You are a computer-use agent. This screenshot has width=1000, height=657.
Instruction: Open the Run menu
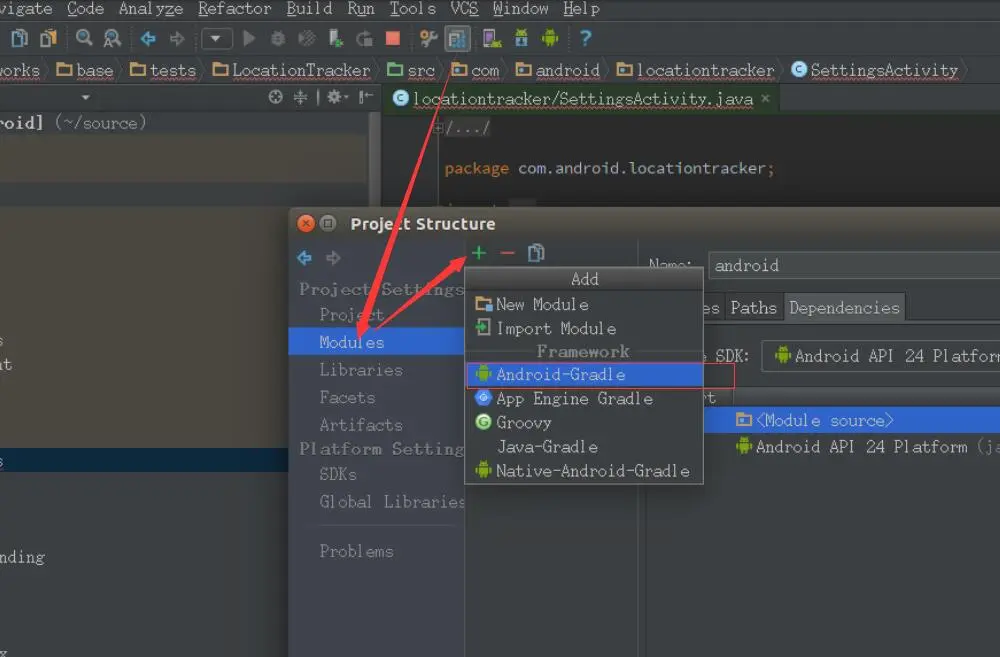pos(360,9)
